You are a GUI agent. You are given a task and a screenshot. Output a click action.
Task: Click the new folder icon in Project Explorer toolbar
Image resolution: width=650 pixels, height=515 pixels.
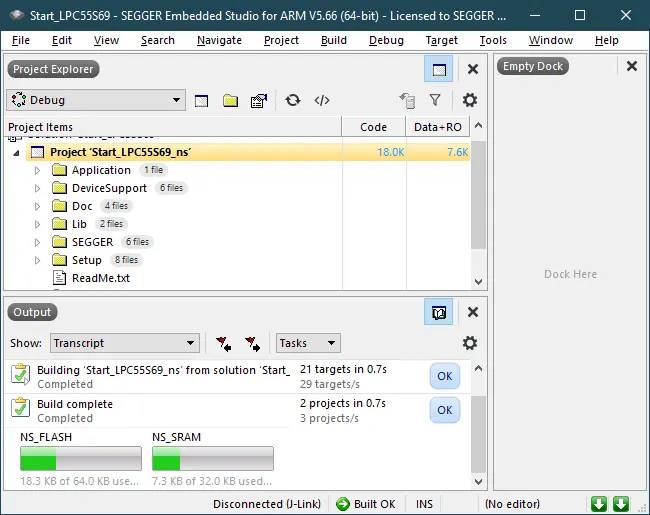click(x=230, y=100)
